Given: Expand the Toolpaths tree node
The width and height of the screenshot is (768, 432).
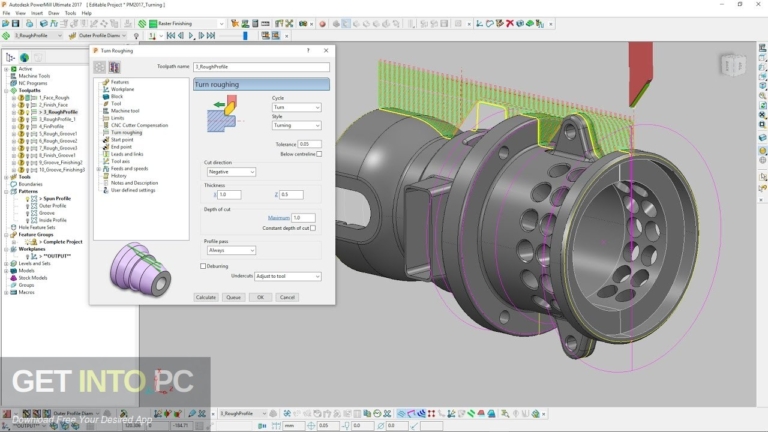Looking at the screenshot, I should tap(6, 91).
